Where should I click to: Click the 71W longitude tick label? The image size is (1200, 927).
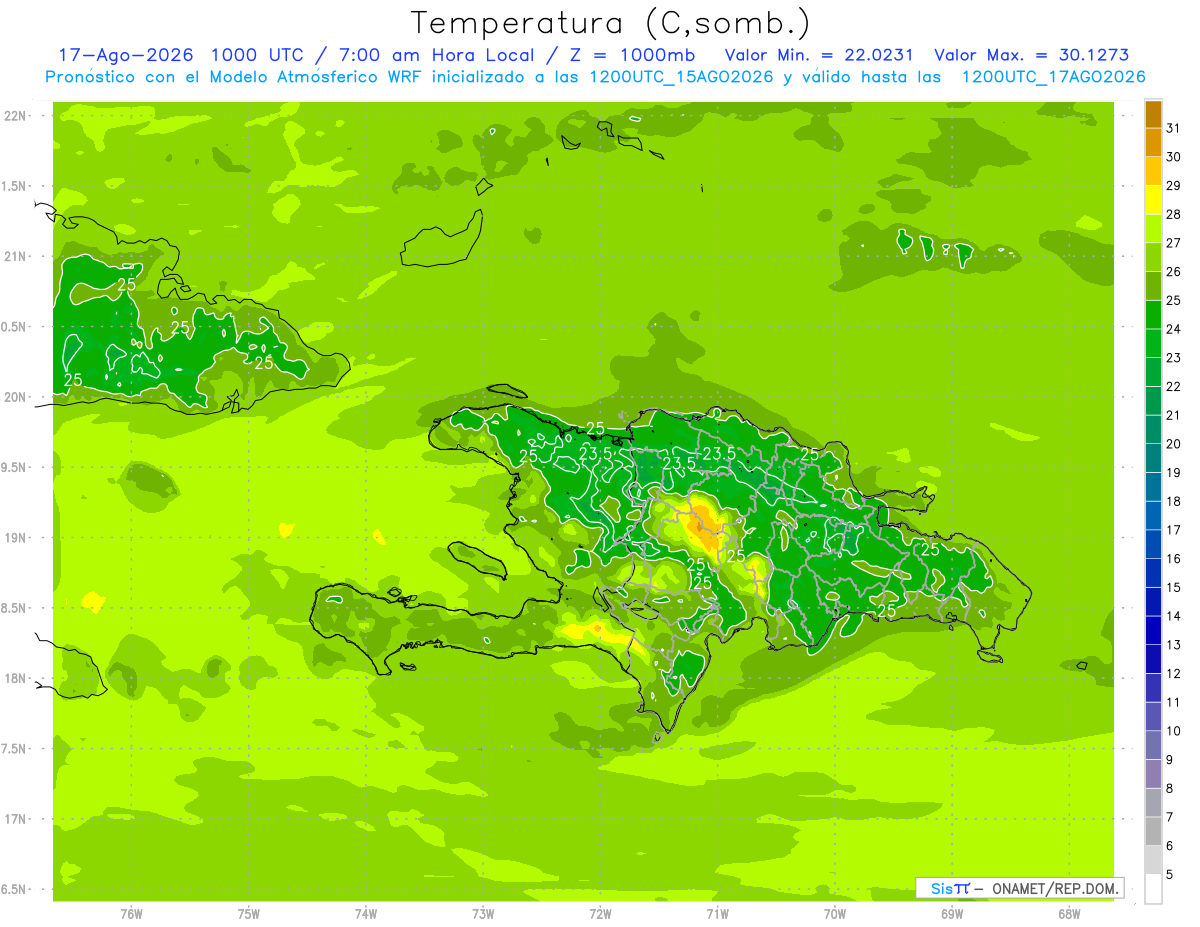pos(717,914)
